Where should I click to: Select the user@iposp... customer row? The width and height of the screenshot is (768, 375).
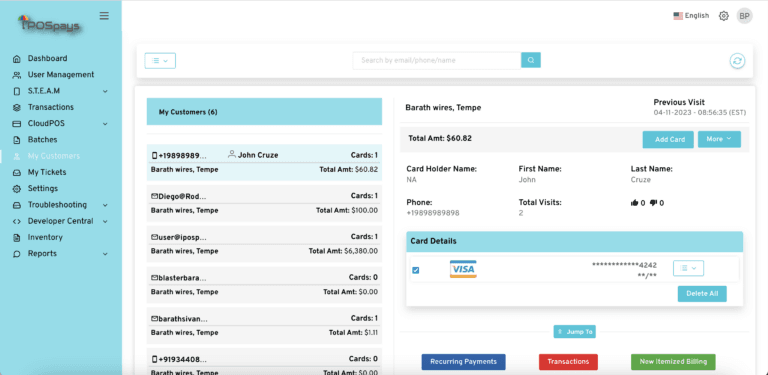click(264, 244)
